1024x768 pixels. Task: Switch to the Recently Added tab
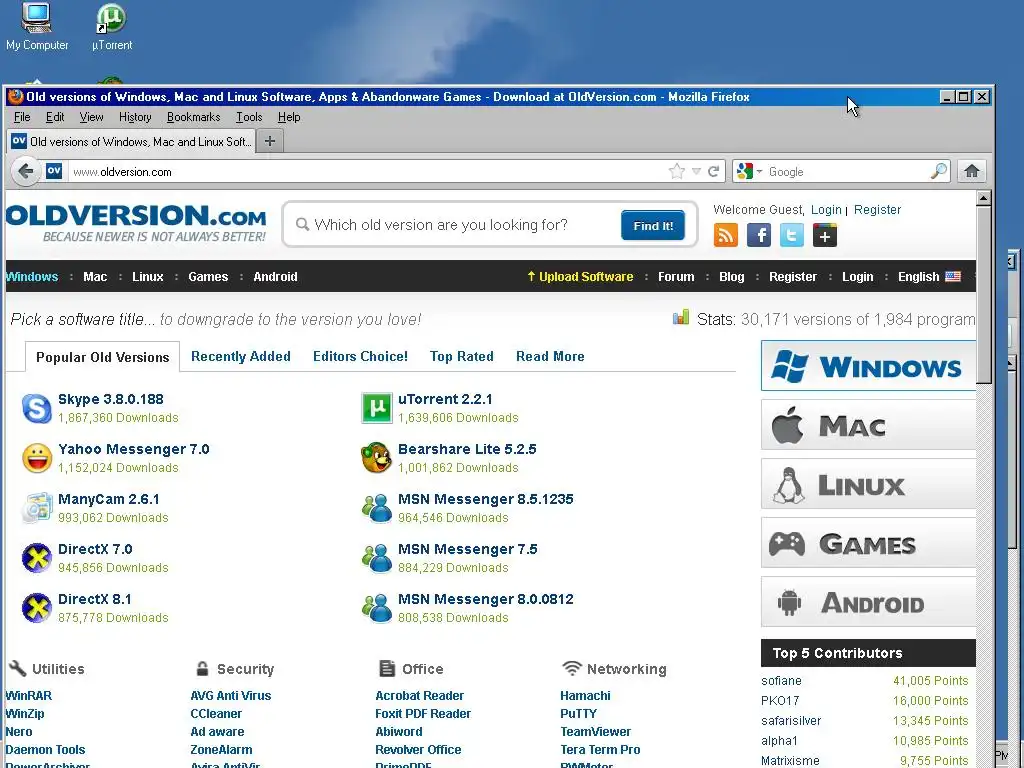click(240, 357)
